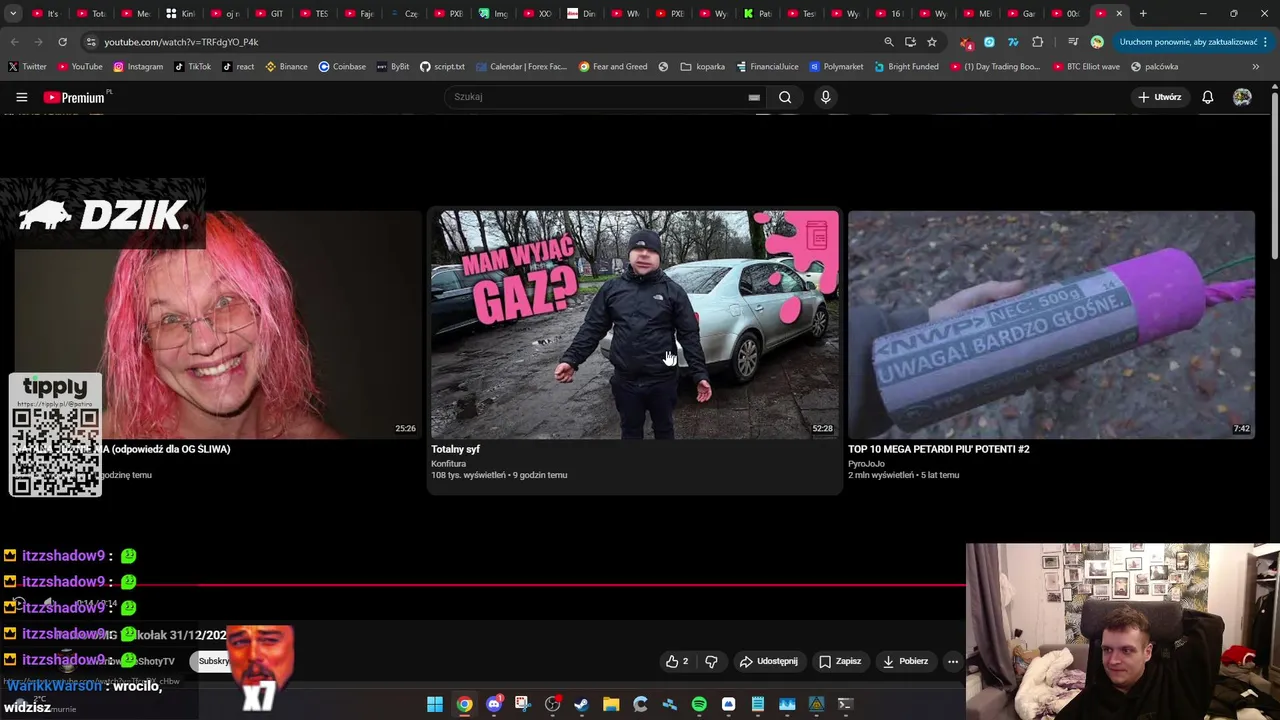Open more actions with the three-dot button
Image resolution: width=1280 pixels, height=720 pixels.
point(953,661)
